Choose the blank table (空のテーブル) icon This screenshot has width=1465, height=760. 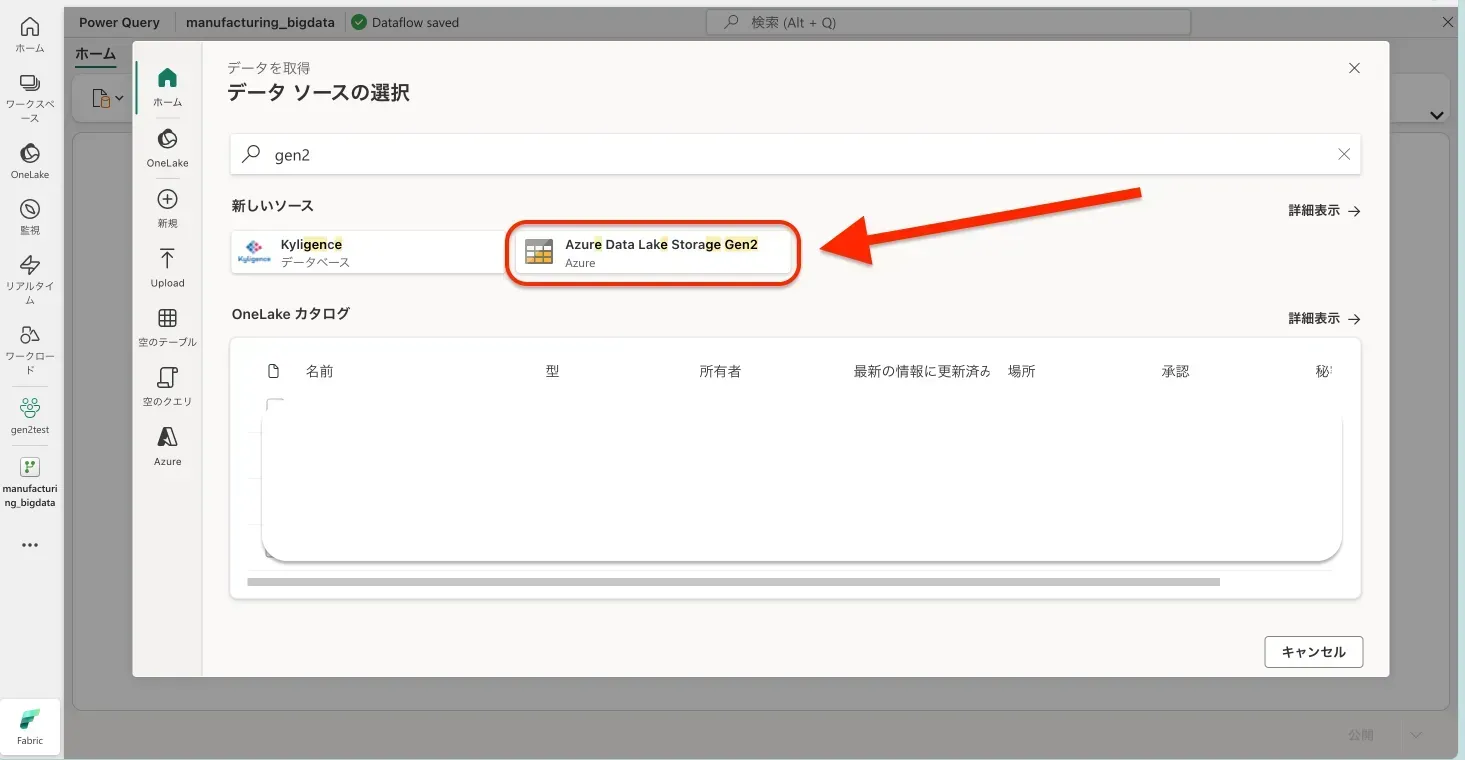click(x=167, y=326)
